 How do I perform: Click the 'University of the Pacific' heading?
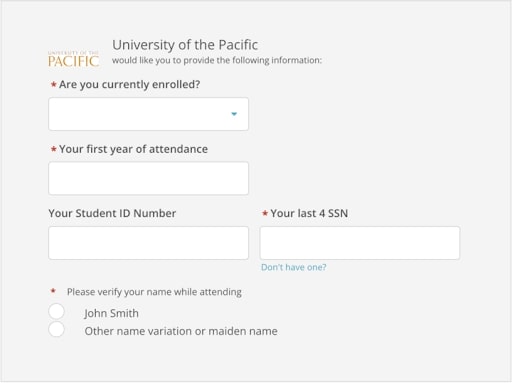pyautogui.click(x=185, y=45)
